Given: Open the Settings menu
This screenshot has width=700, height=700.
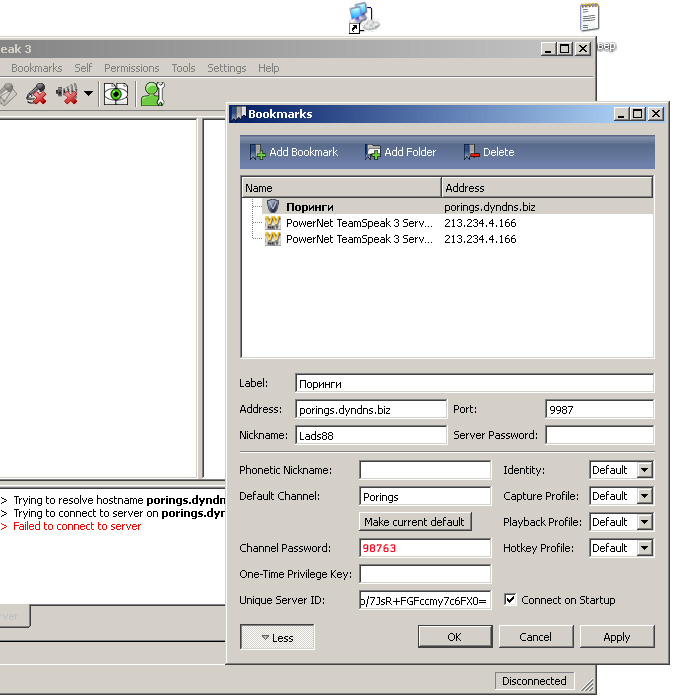Looking at the screenshot, I should click(x=226, y=68).
